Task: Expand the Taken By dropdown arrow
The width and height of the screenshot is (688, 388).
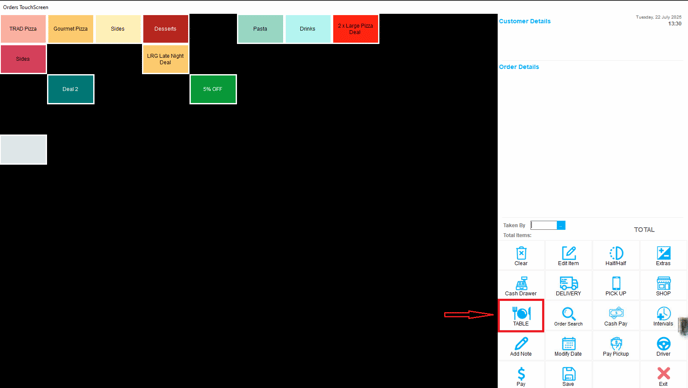Action: point(561,225)
